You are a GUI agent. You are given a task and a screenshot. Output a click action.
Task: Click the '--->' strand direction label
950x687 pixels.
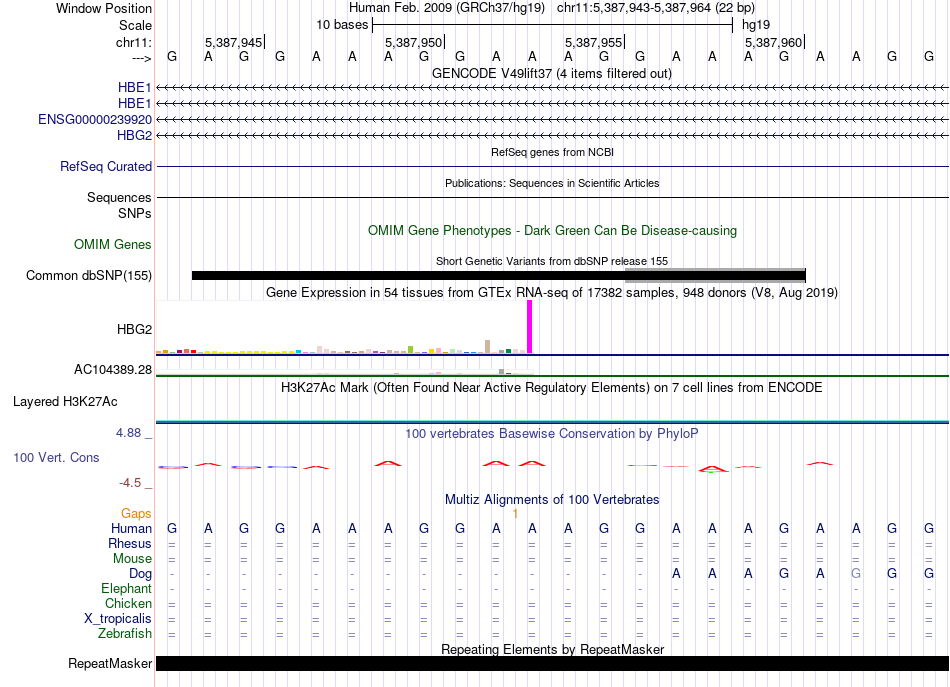[x=142, y=58]
